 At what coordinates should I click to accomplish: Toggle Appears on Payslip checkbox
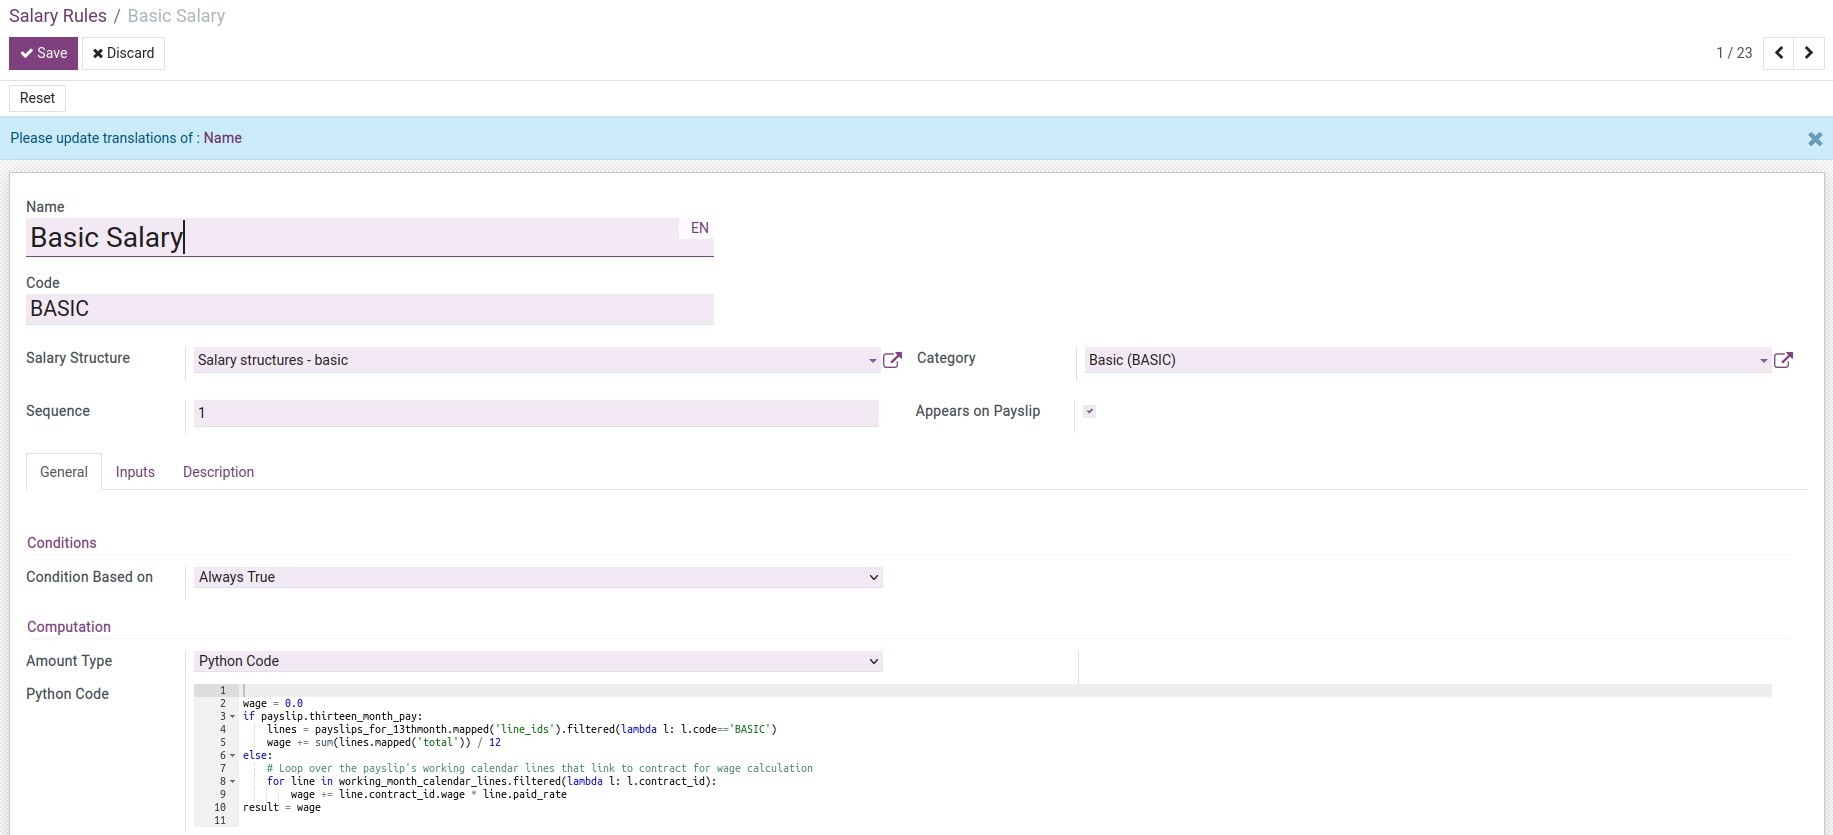pyautogui.click(x=1089, y=411)
